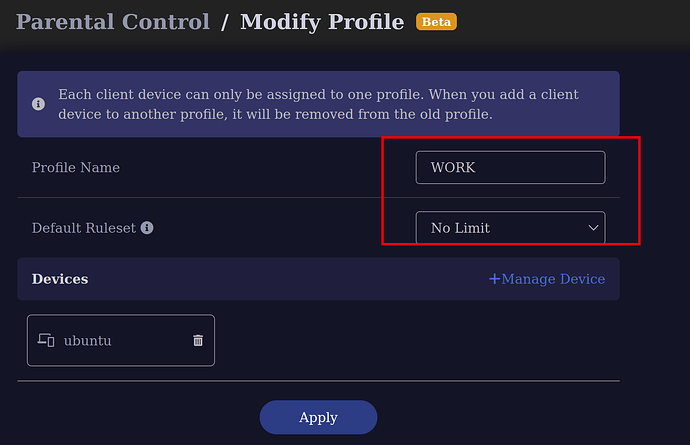Image resolution: width=690 pixels, height=445 pixels.
Task: Open the Manage Device link
Action: click(x=547, y=279)
